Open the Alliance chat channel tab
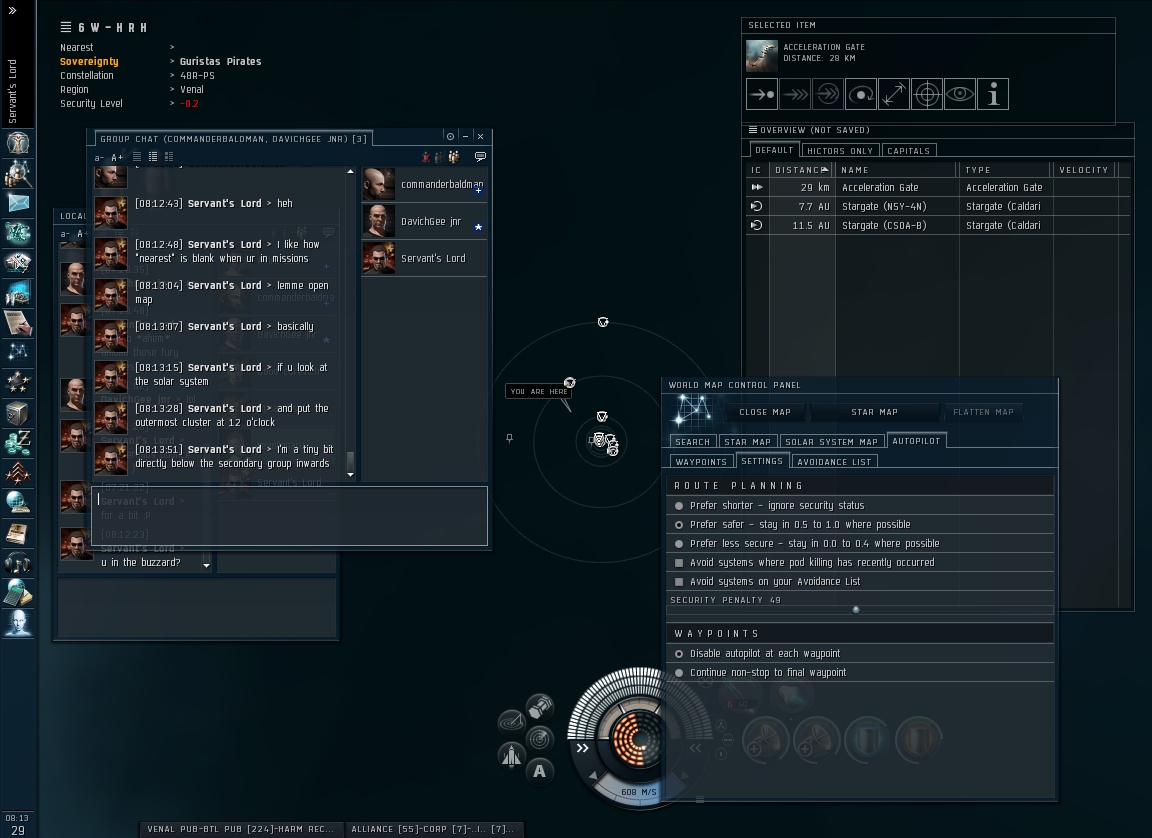The image size is (1152, 838). [x=433, y=829]
